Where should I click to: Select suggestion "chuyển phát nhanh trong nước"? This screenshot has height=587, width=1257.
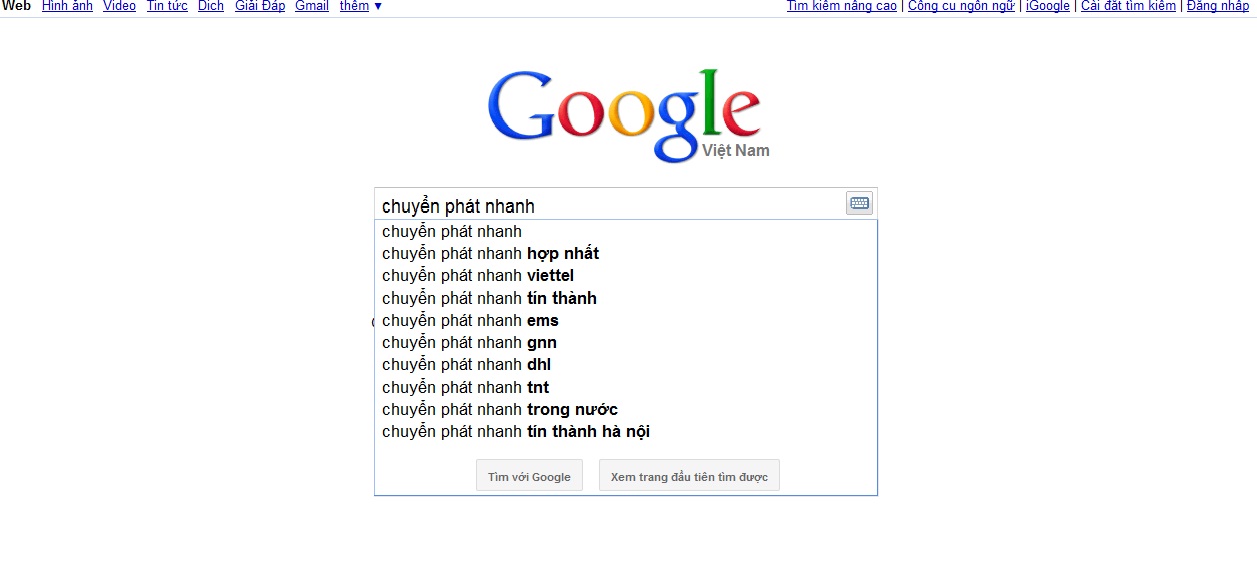click(x=626, y=410)
